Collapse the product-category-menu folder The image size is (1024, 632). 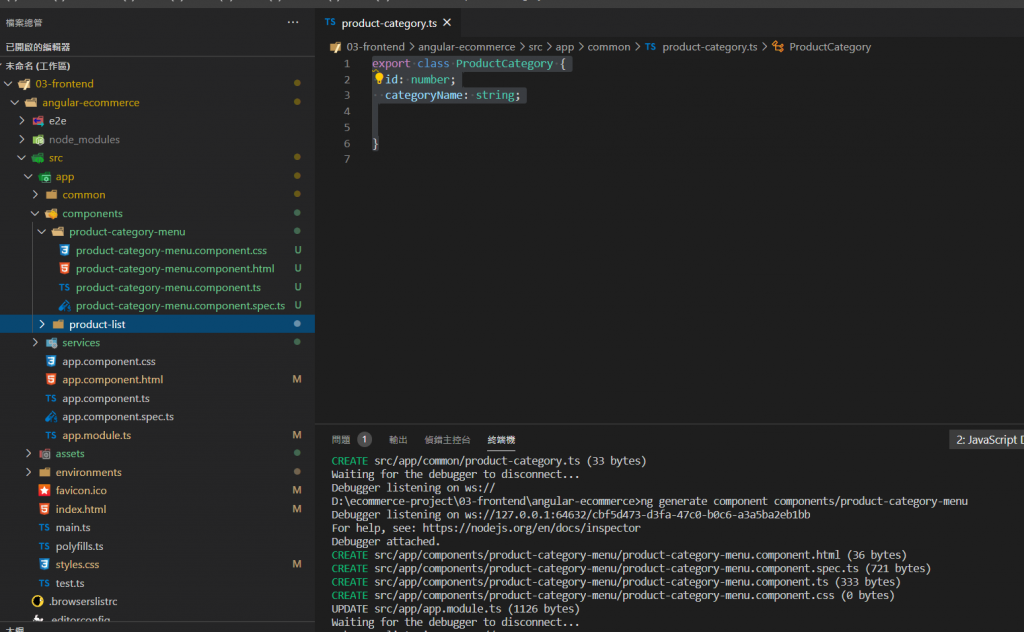[x=42, y=232]
